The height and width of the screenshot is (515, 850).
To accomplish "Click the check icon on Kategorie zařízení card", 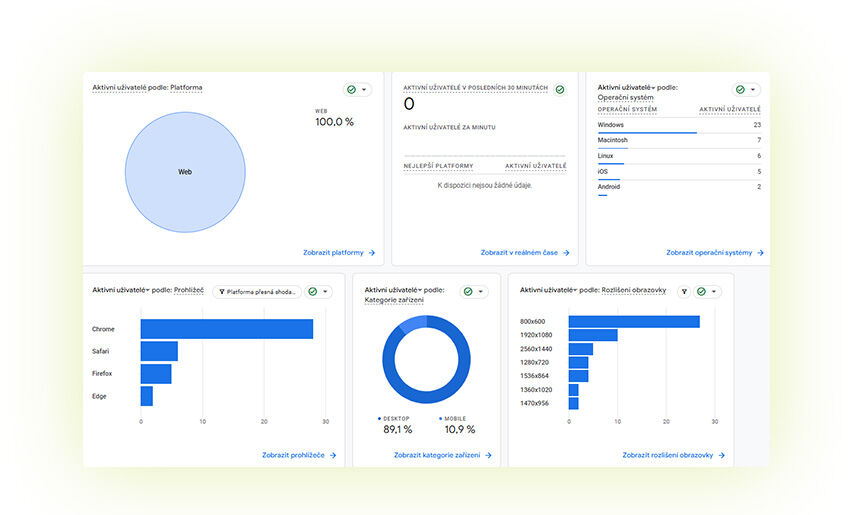I will 467,292.
